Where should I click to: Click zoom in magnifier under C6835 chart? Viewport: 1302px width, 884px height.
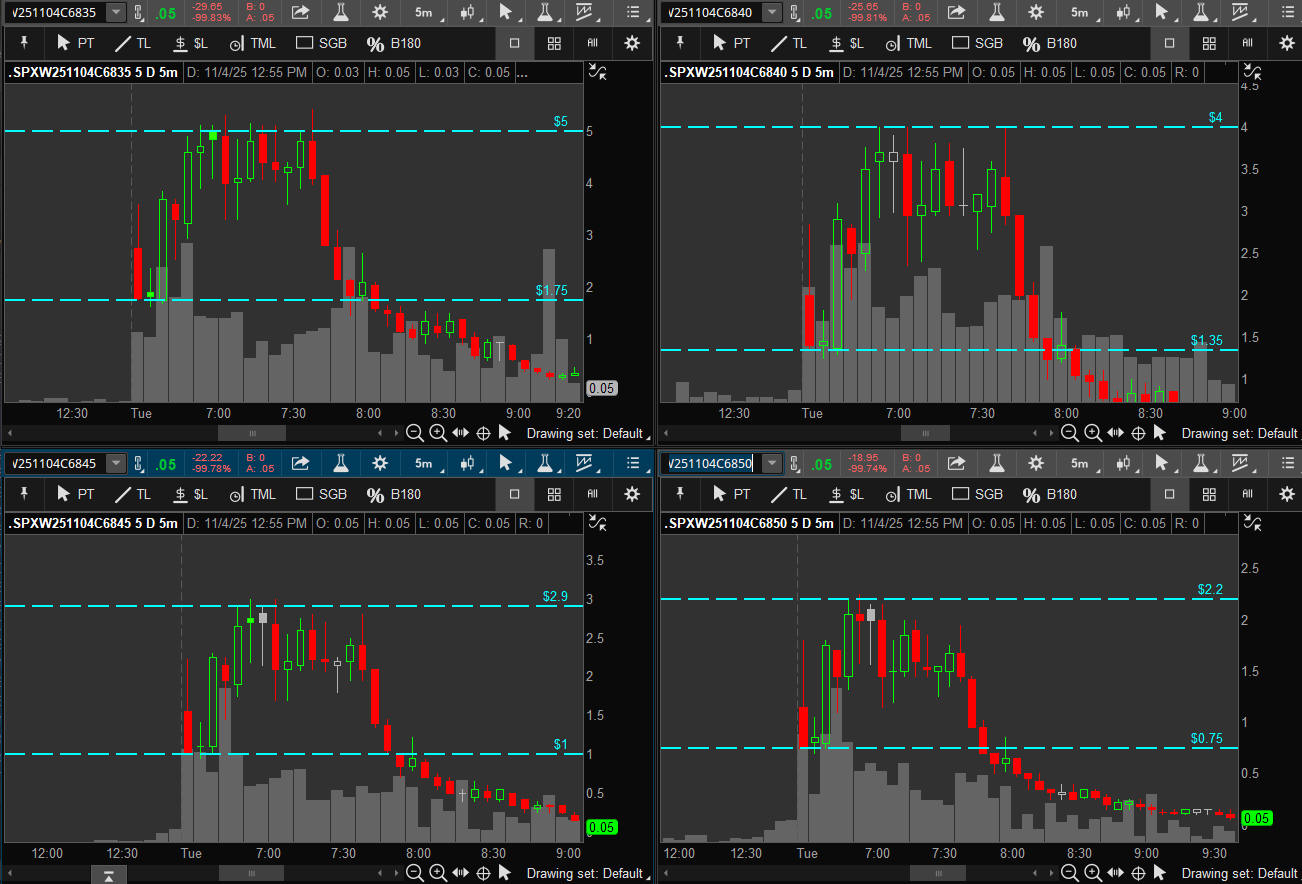click(x=437, y=433)
